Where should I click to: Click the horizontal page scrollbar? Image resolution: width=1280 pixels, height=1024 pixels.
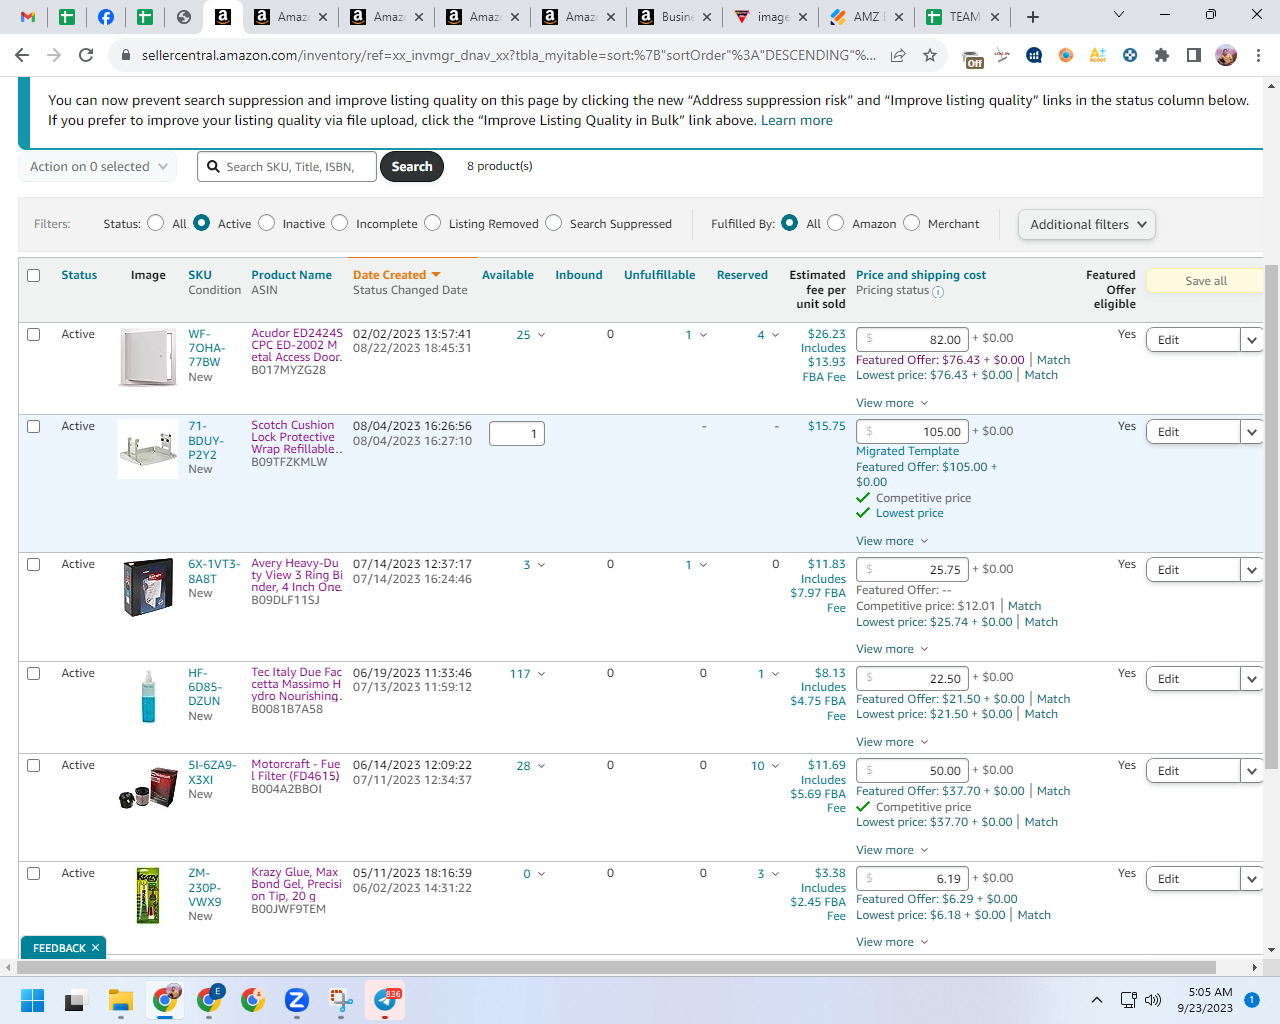pyautogui.click(x=616, y=967)
